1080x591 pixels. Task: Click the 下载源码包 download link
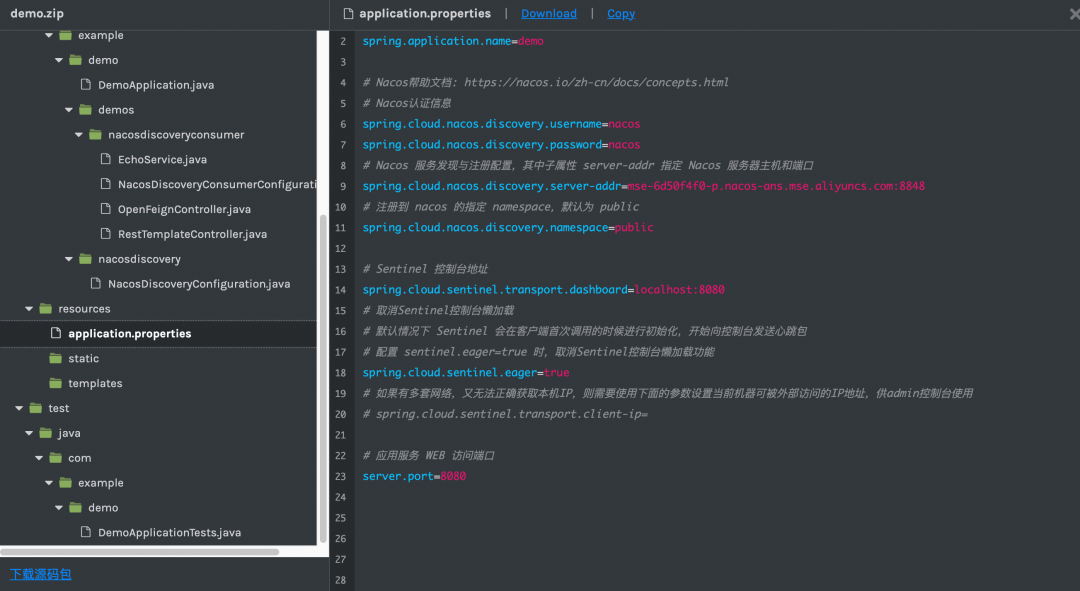click(x=40, y=574)
